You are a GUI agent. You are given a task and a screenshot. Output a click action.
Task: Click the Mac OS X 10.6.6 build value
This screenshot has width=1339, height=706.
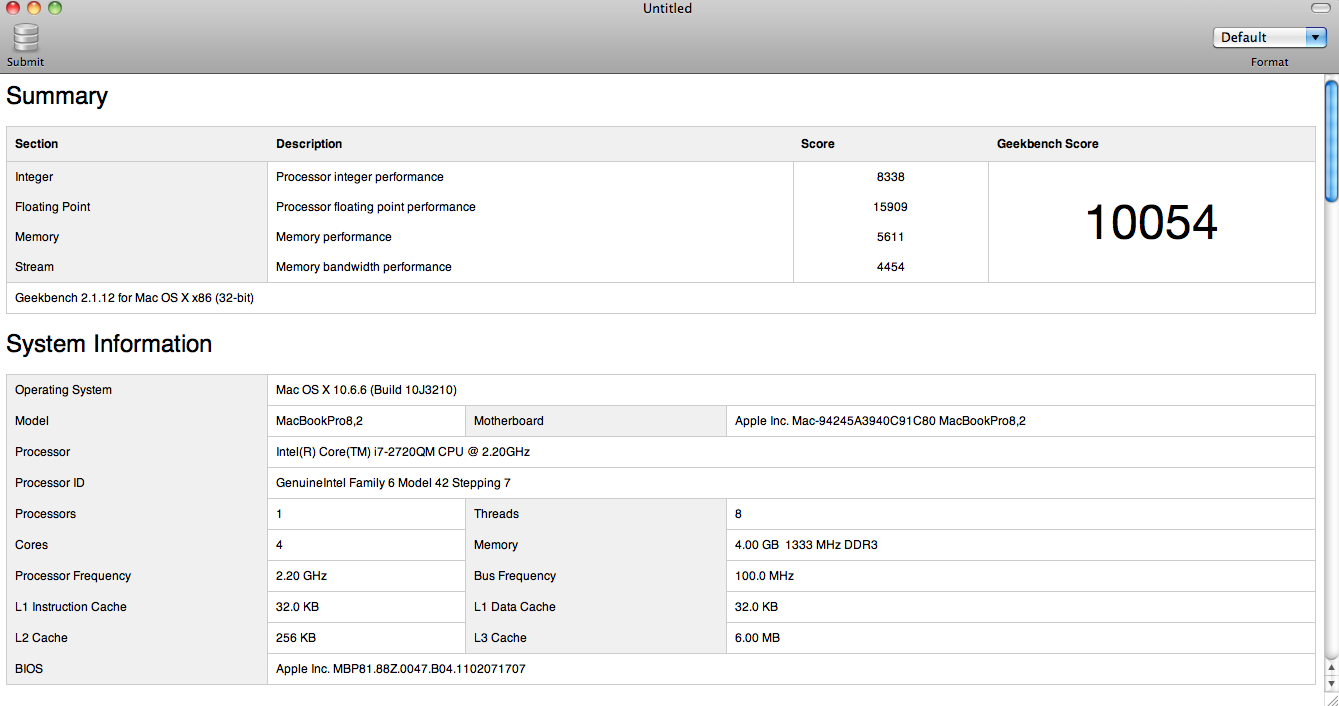pos(366,390)
